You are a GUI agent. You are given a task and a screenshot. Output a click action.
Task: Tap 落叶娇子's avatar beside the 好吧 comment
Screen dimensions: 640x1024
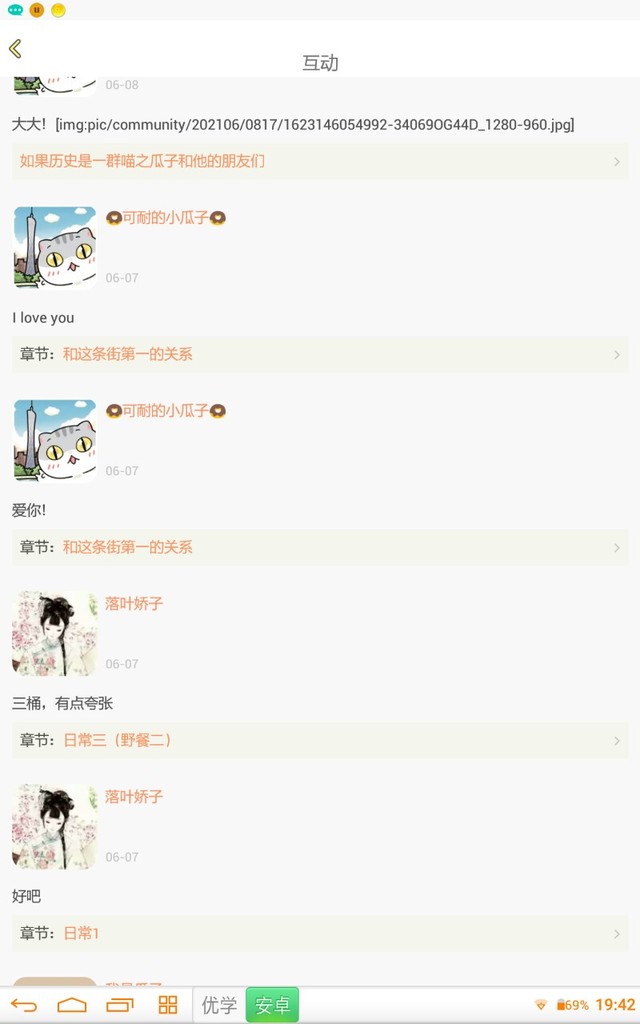click(x=55, y=826)
